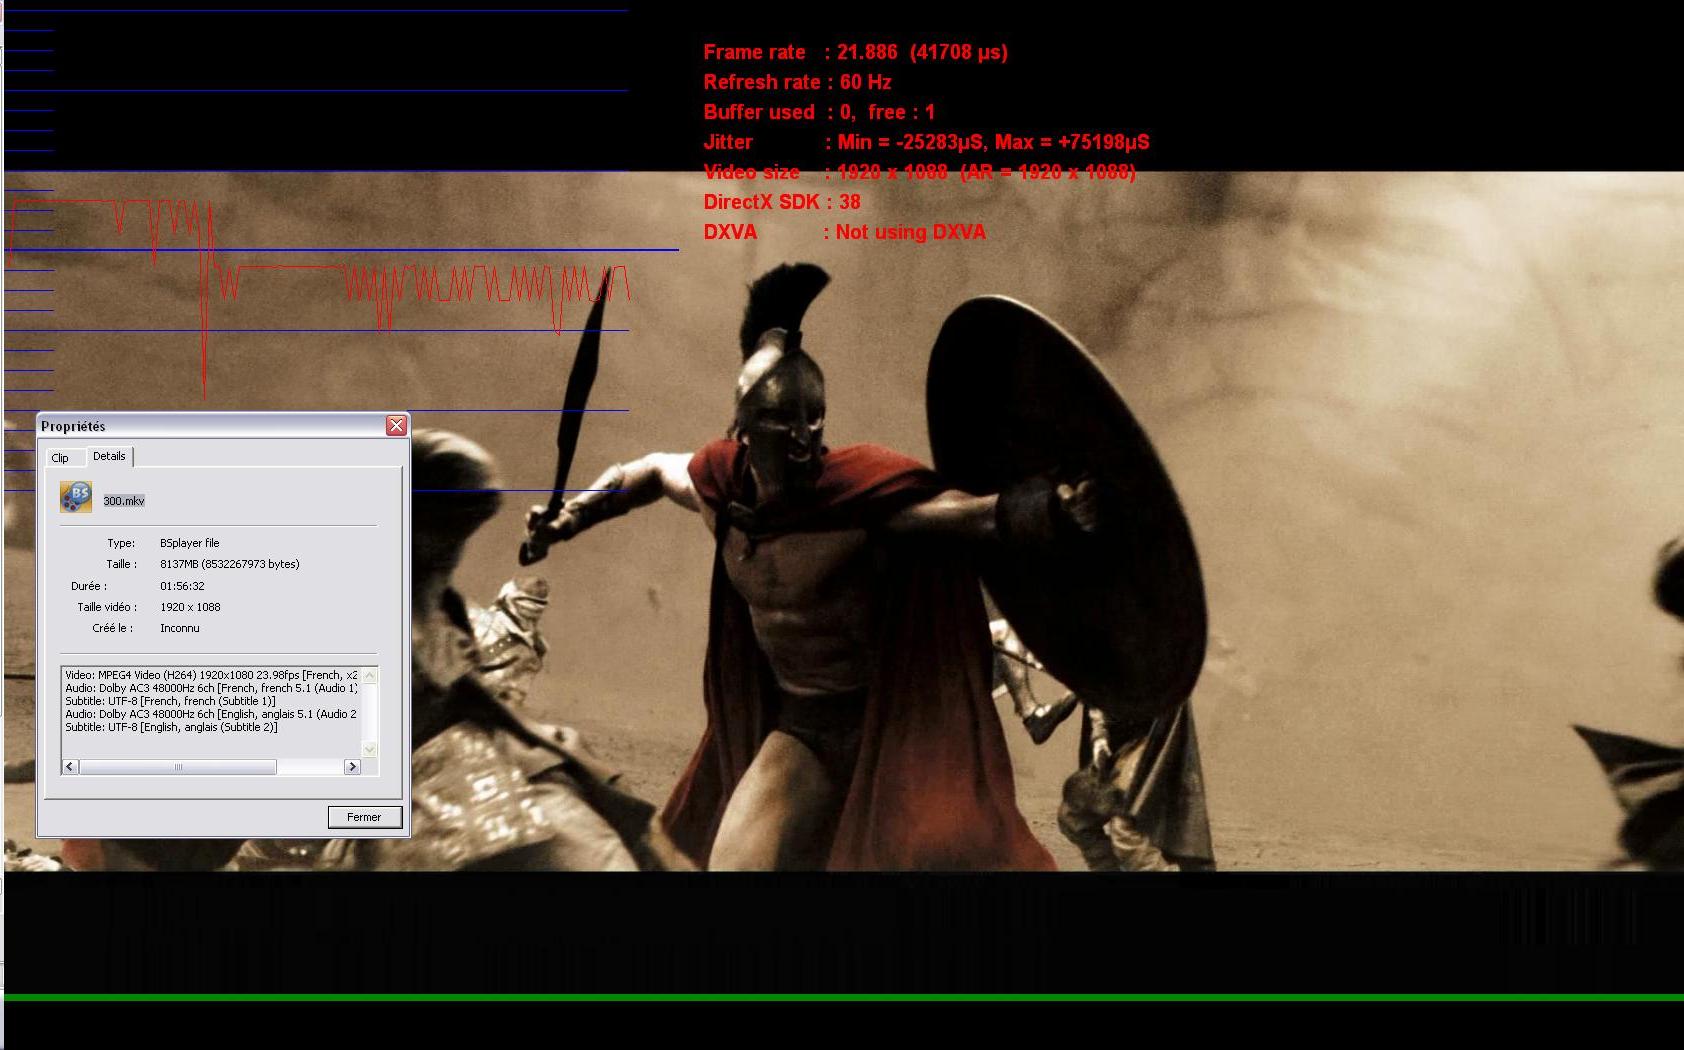Viewport: 1684px width, 1050px height.
Task: Click the up arrow of the stream list scrollbar
Action: pos(369,676)
